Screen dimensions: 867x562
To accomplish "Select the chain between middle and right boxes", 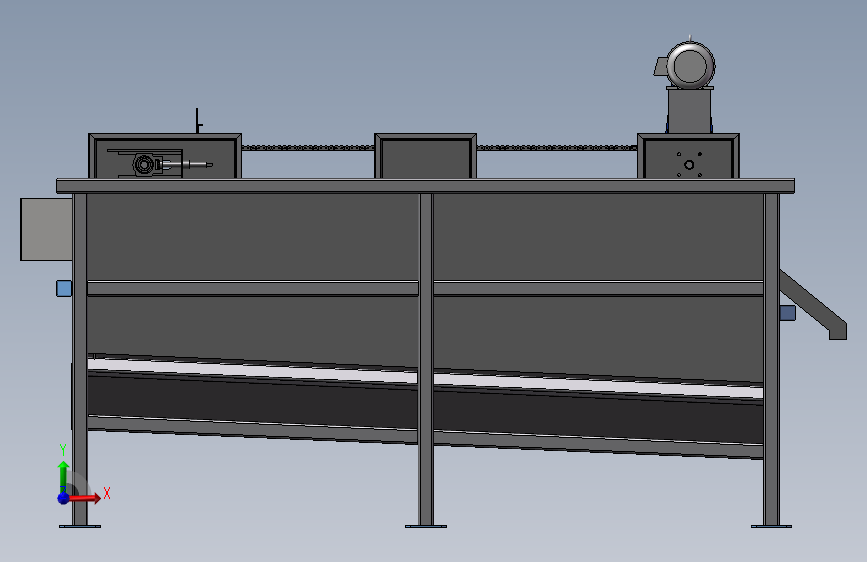I will tap(557, 148).
